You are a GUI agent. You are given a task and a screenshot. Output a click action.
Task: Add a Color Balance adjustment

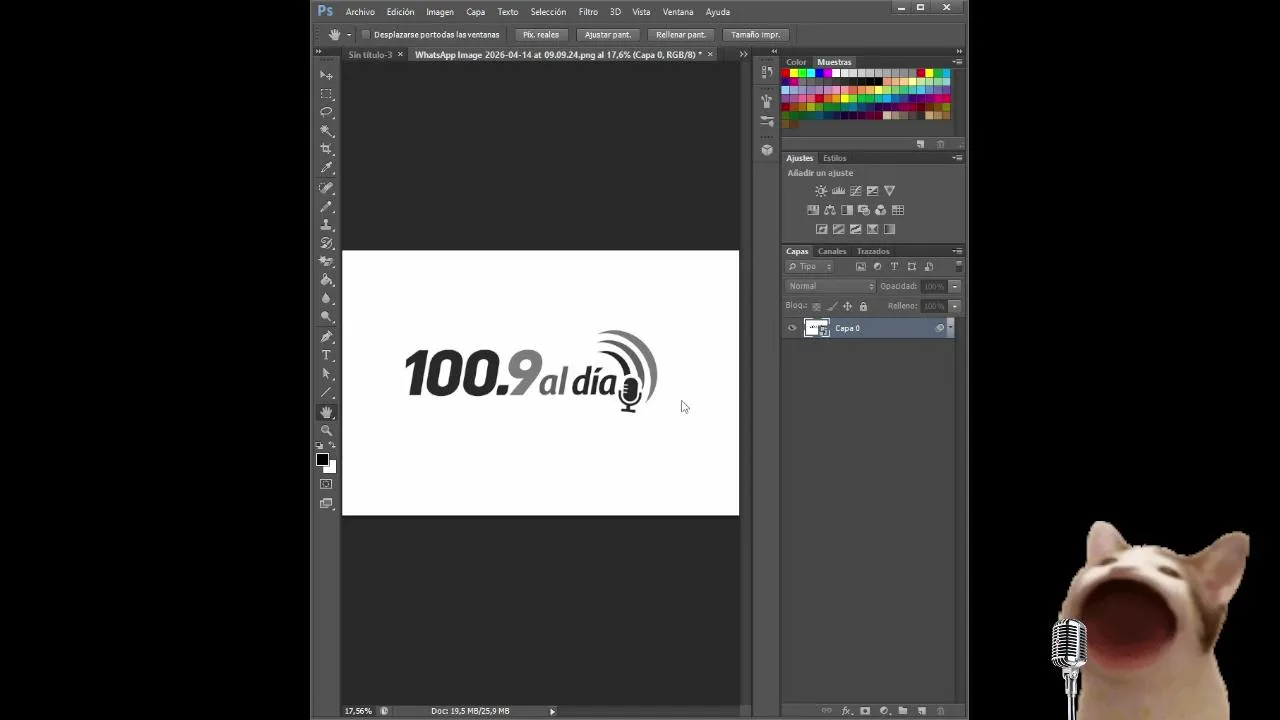[830, 210]
